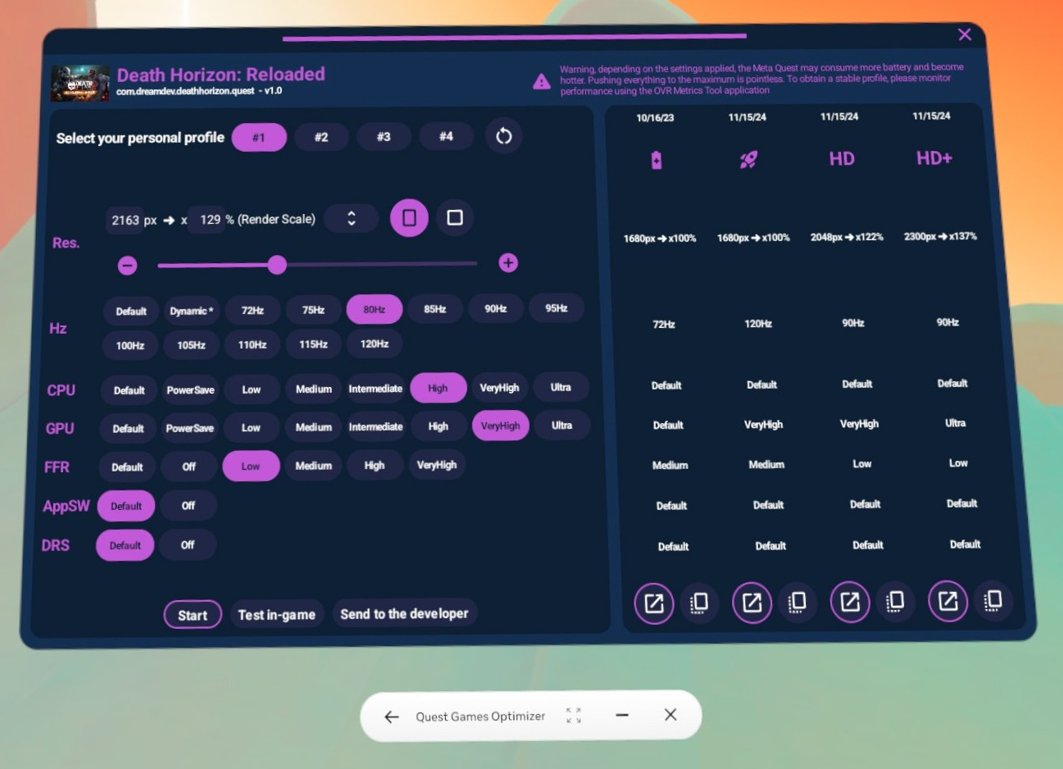Set CPU level to Ultra
The width and height of the screenshot is (1063, 769).
pyautogui.click(x=561, y=387)
